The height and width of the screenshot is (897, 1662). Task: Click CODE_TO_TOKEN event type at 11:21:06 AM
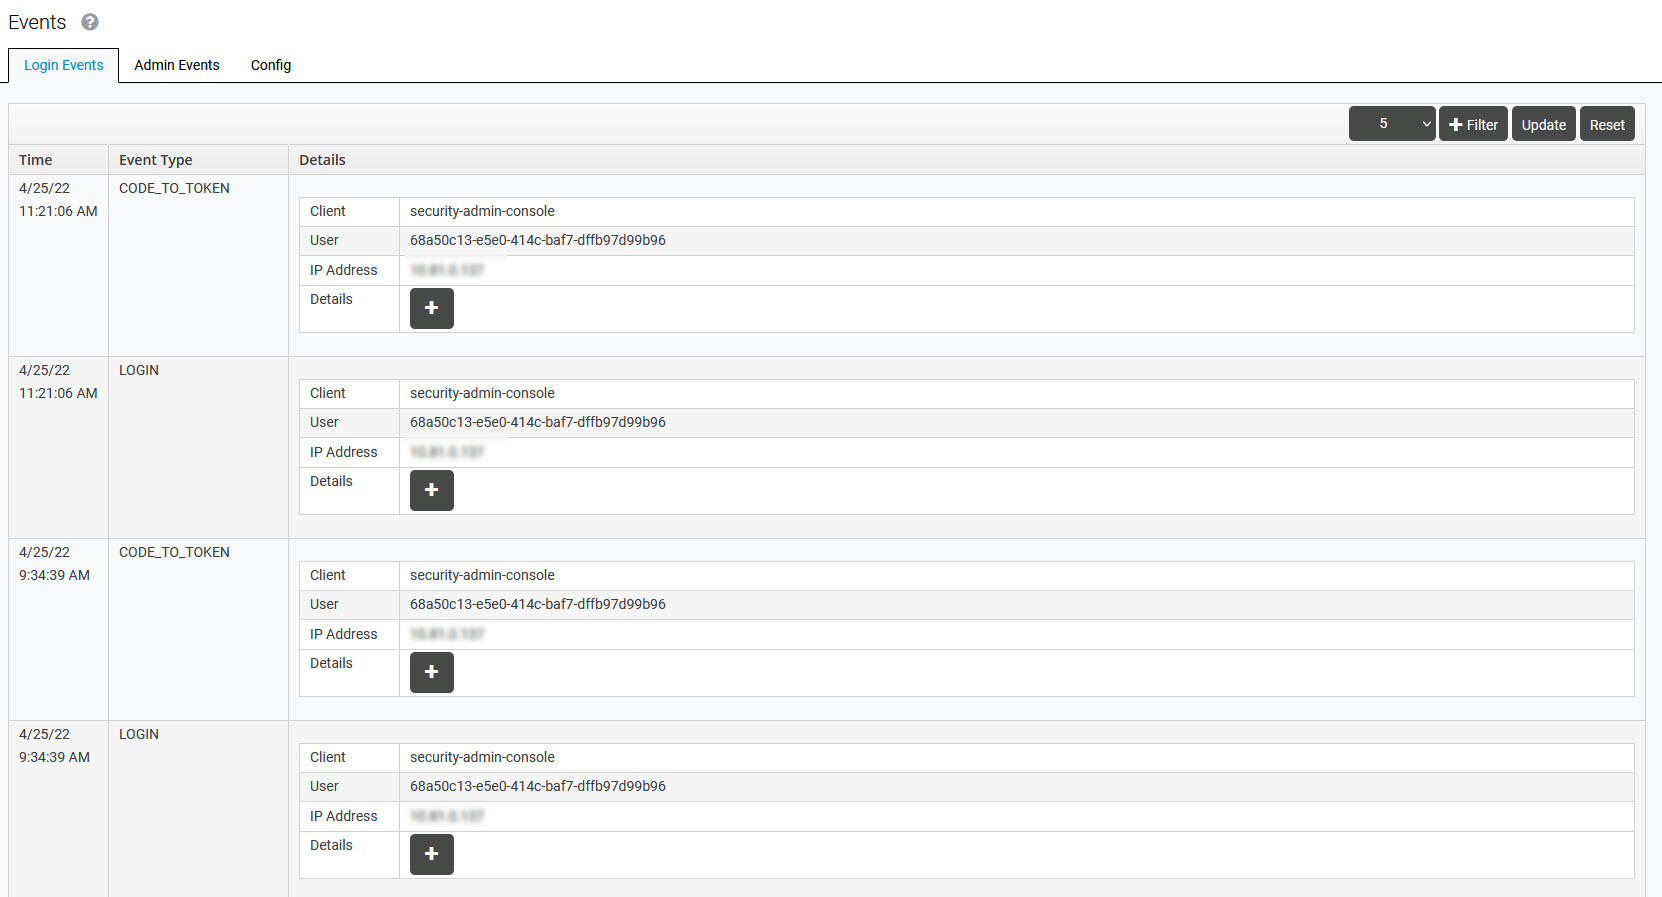[174, 188]
